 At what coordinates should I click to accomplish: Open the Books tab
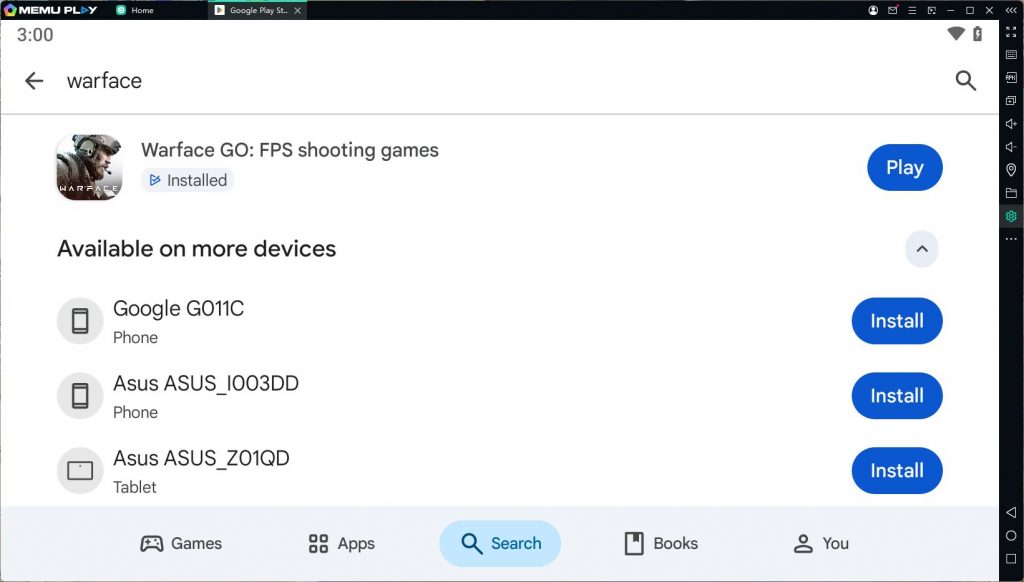click(660, 543)
